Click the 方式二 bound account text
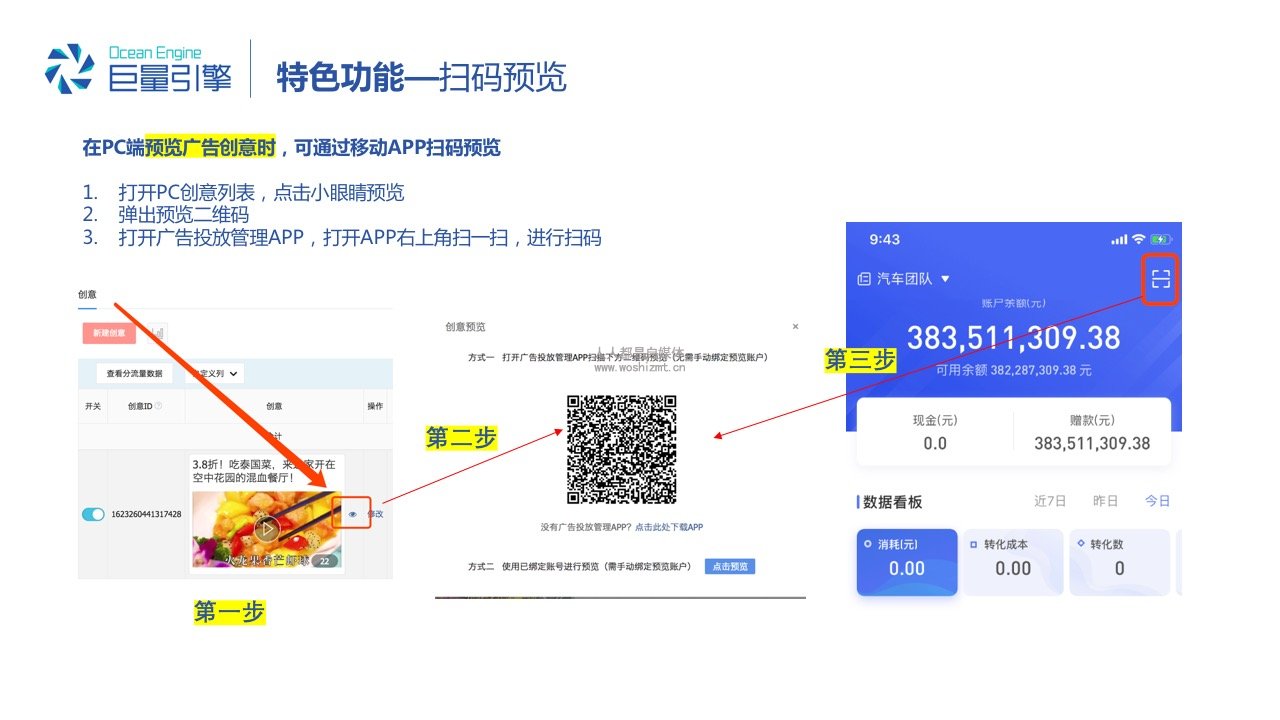The image size is (1280, 720). pos(580,567)
